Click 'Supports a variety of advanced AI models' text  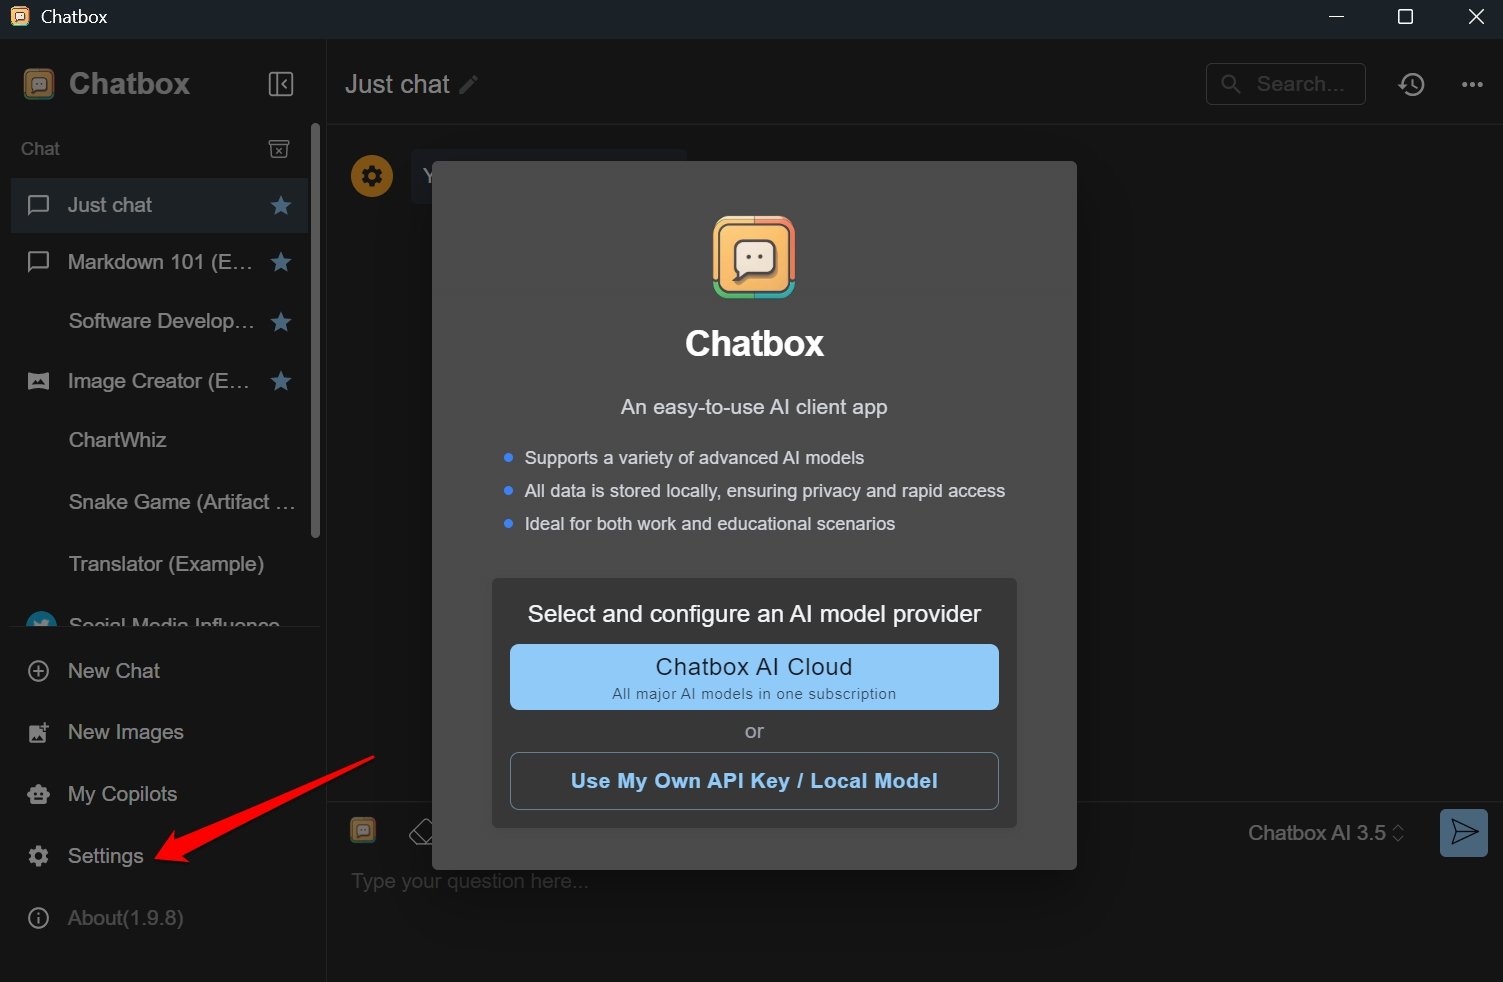click(694, 458)
